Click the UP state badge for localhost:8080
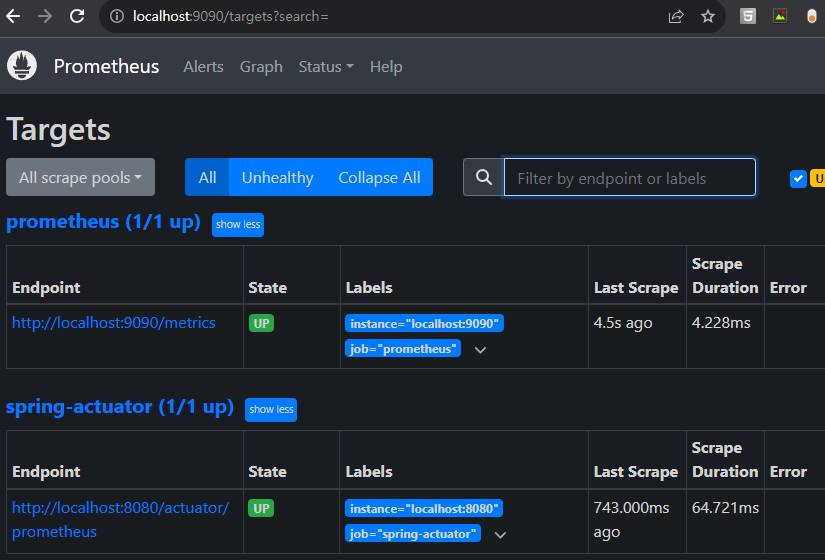Screen dimensions: 825x560 pos(261,508)
